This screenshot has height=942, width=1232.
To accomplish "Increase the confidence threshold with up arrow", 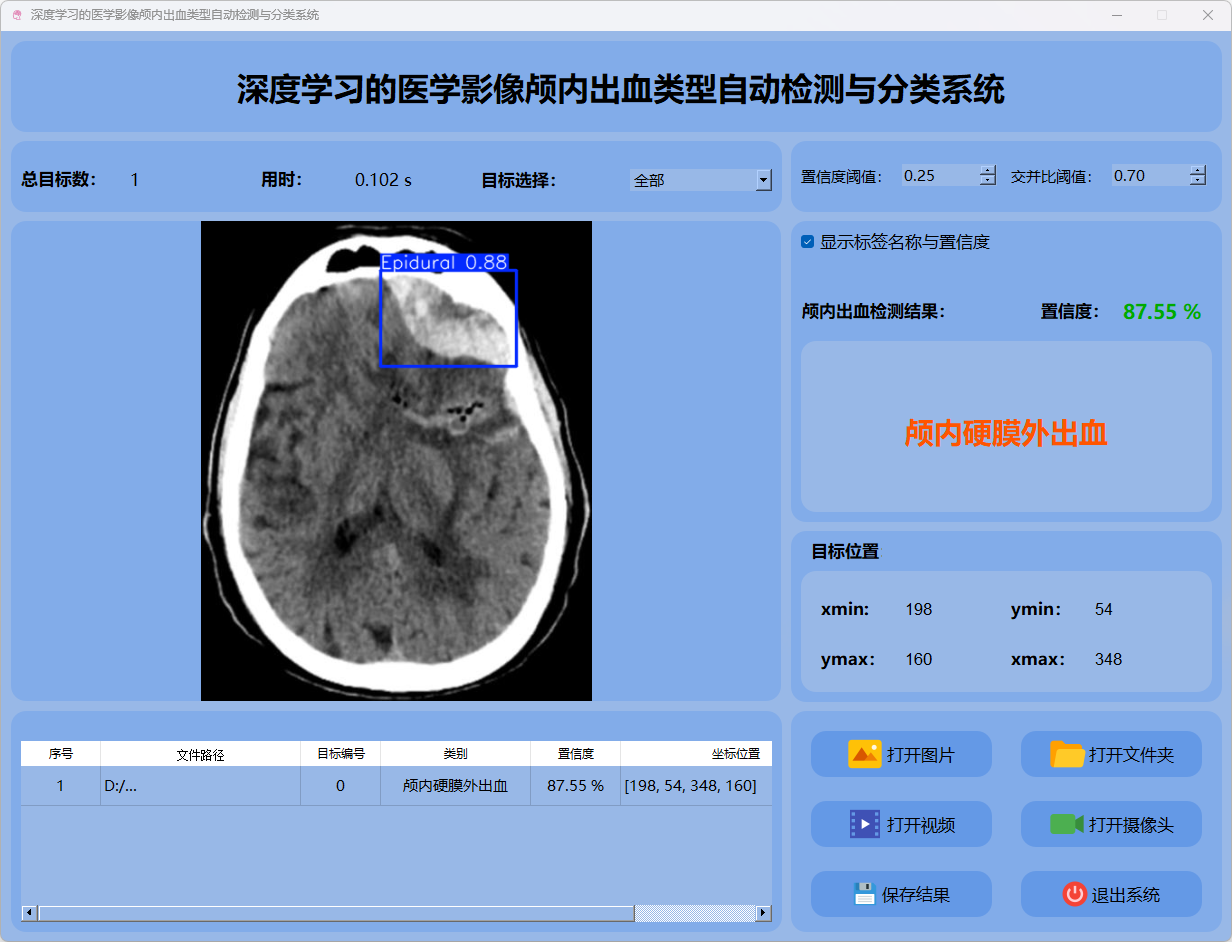I will coord(988,170).
